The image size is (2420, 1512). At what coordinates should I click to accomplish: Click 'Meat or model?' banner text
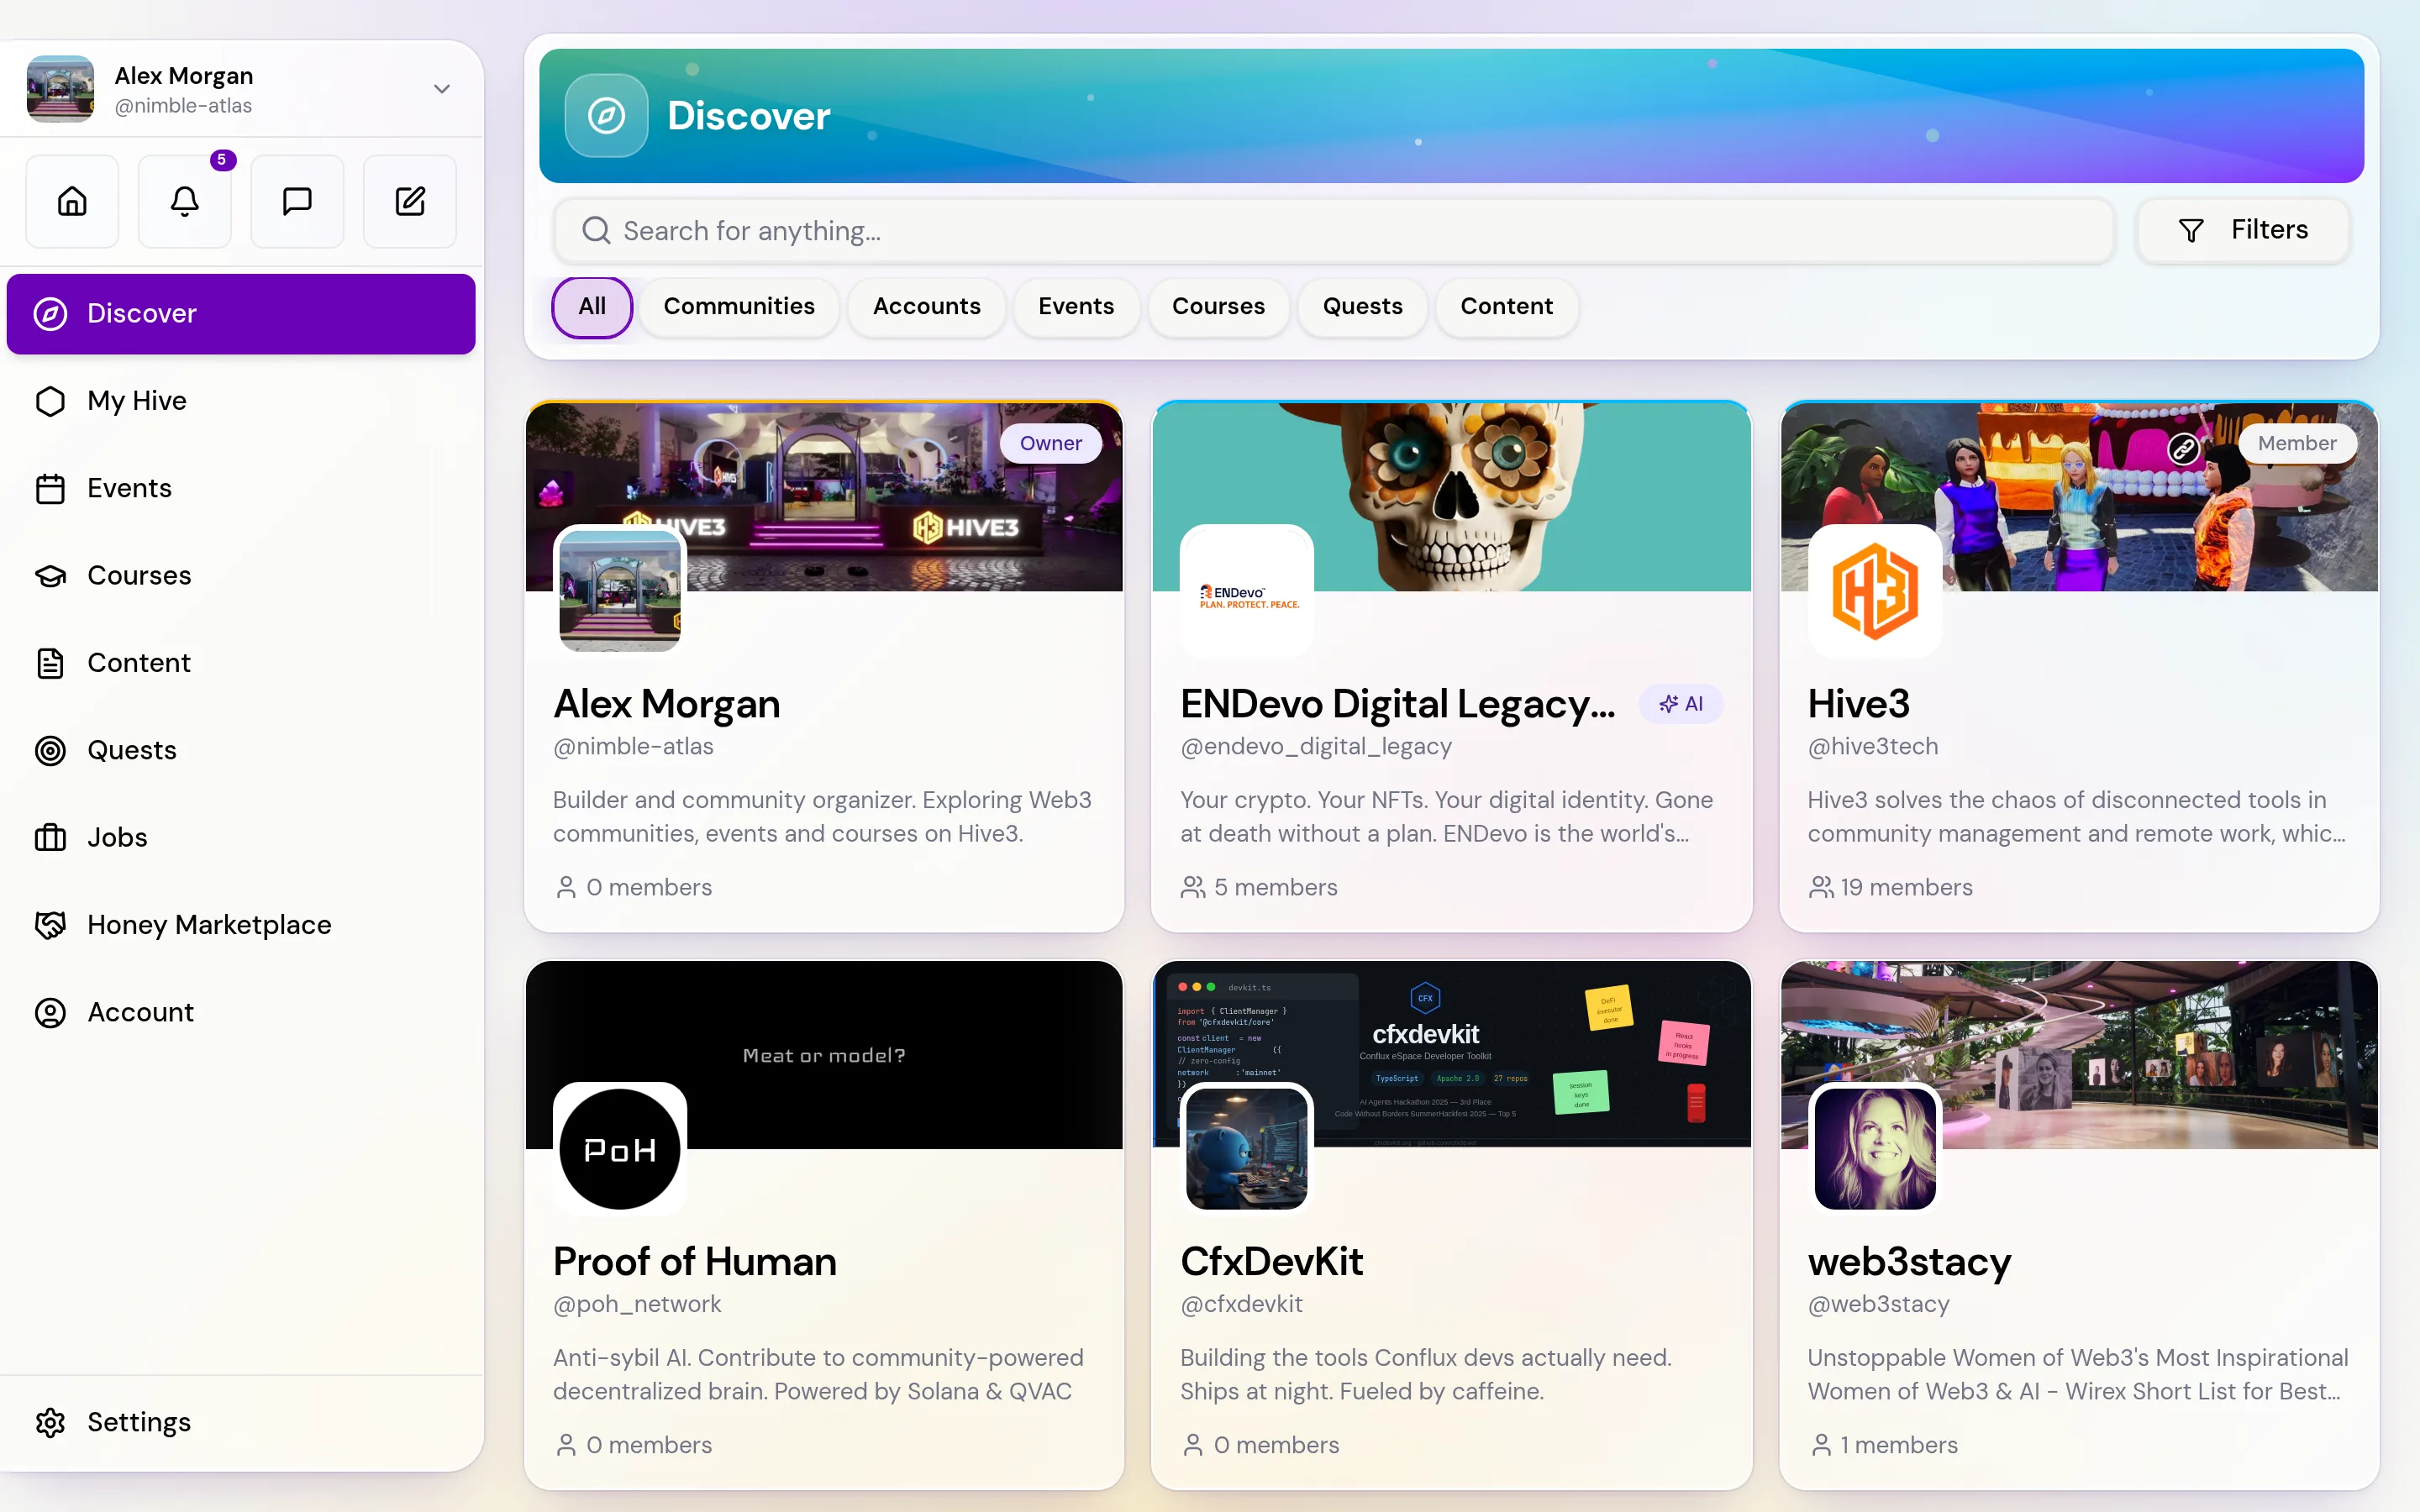point(824,1056)
